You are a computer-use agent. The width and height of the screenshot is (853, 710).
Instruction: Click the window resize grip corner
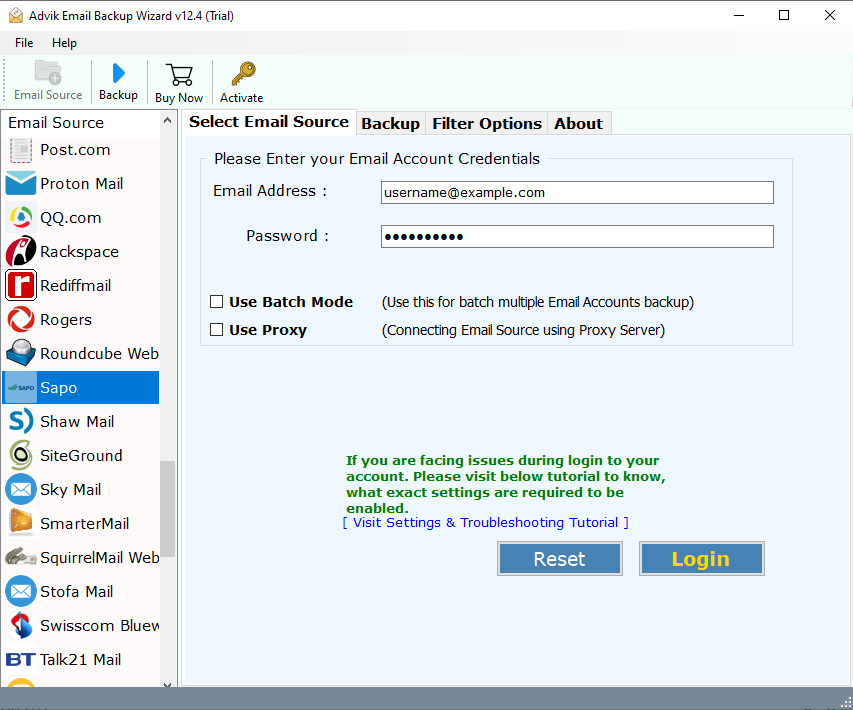click(846, 702)
